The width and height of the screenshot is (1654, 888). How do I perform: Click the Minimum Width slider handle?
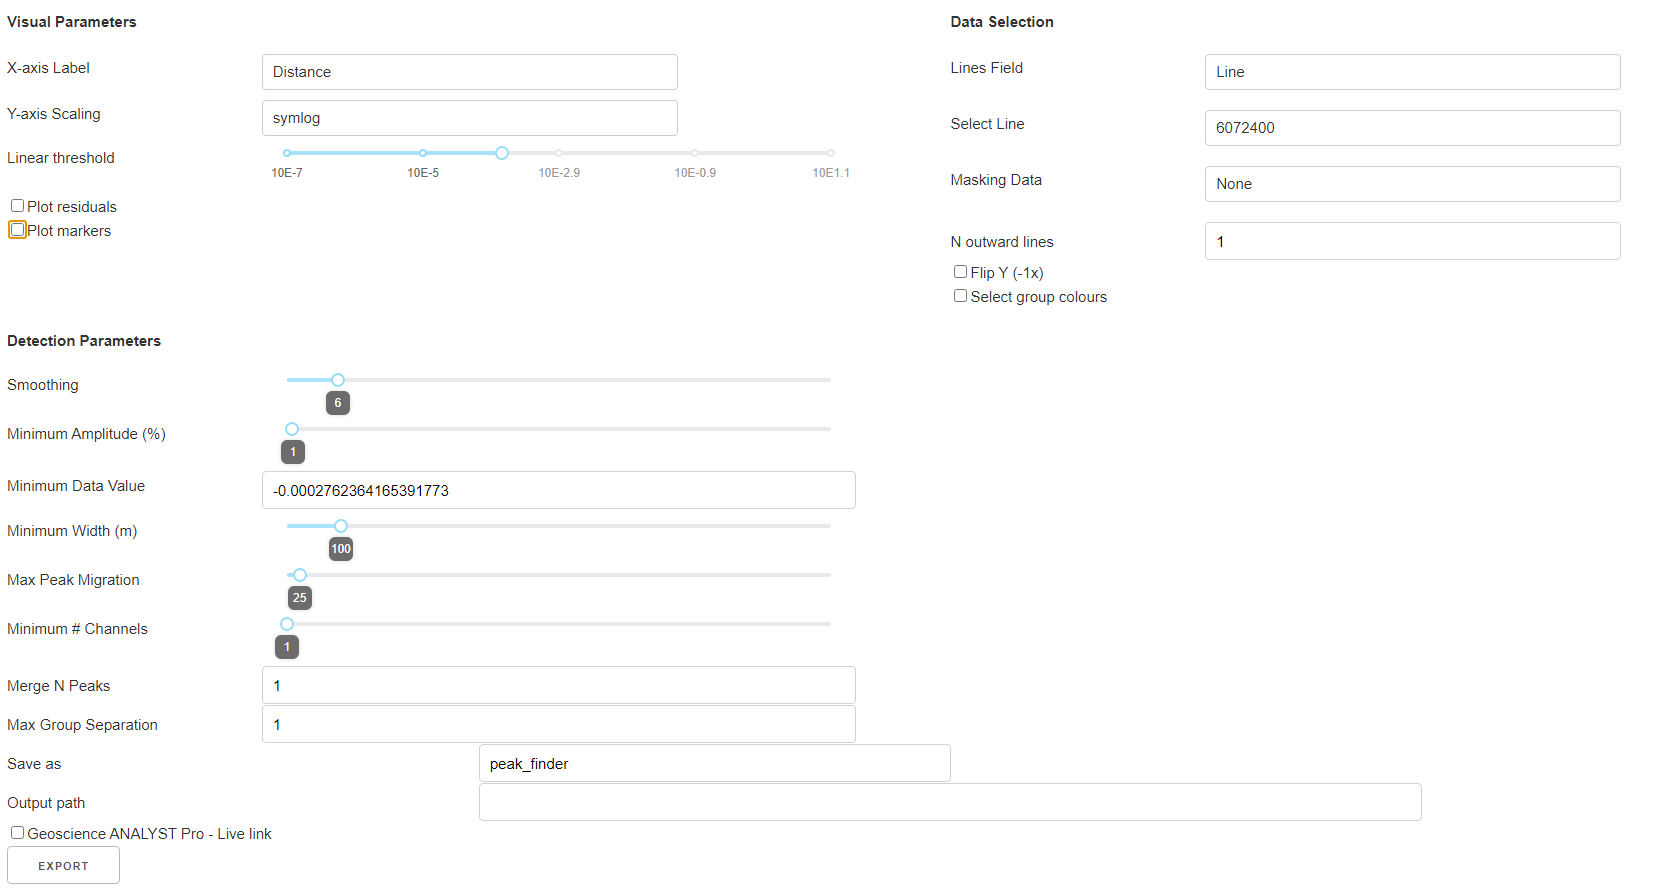341,526
